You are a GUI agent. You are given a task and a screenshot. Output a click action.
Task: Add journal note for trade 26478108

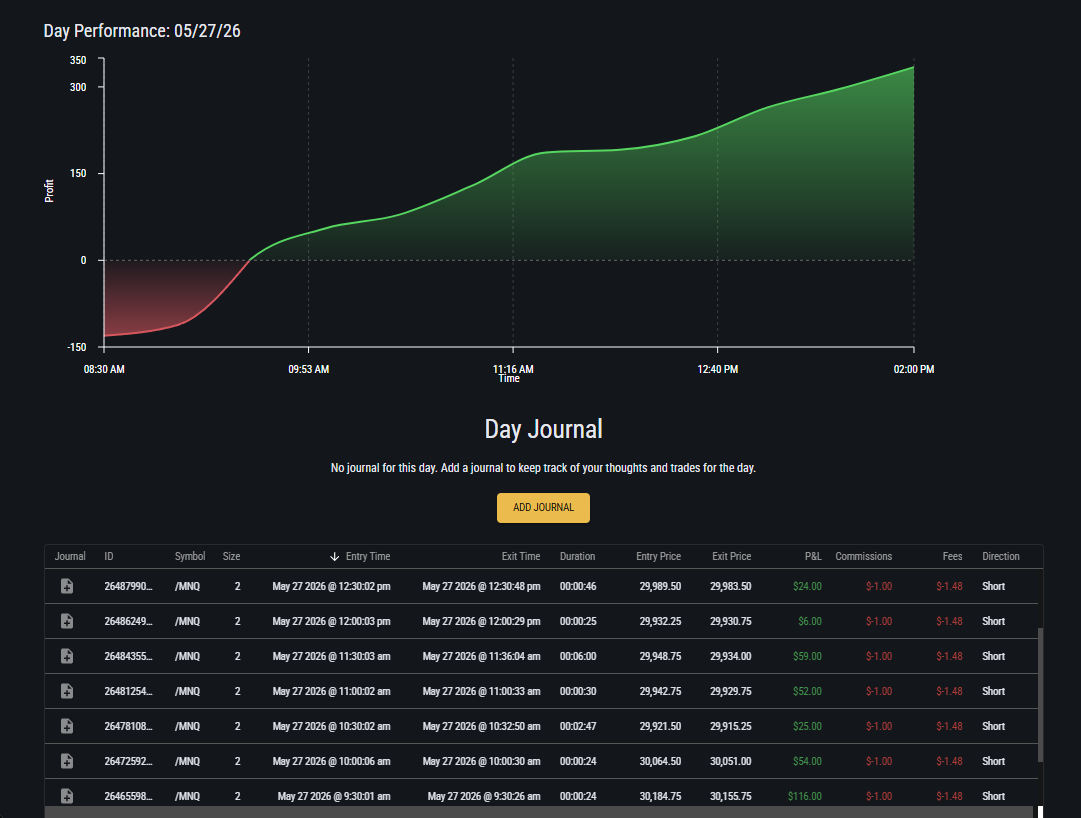tap(67, 726)
